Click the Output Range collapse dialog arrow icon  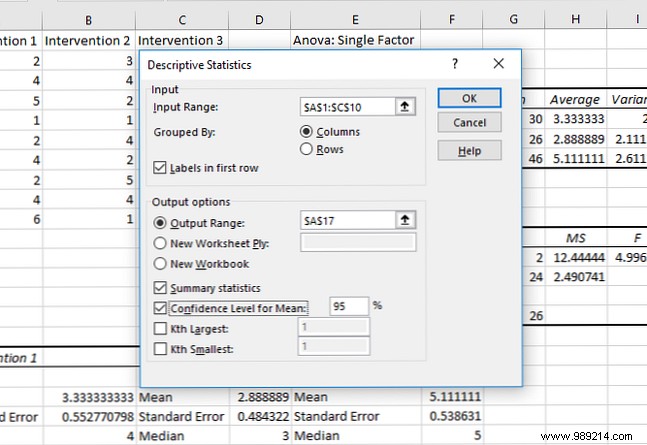(x=405, y=220)
